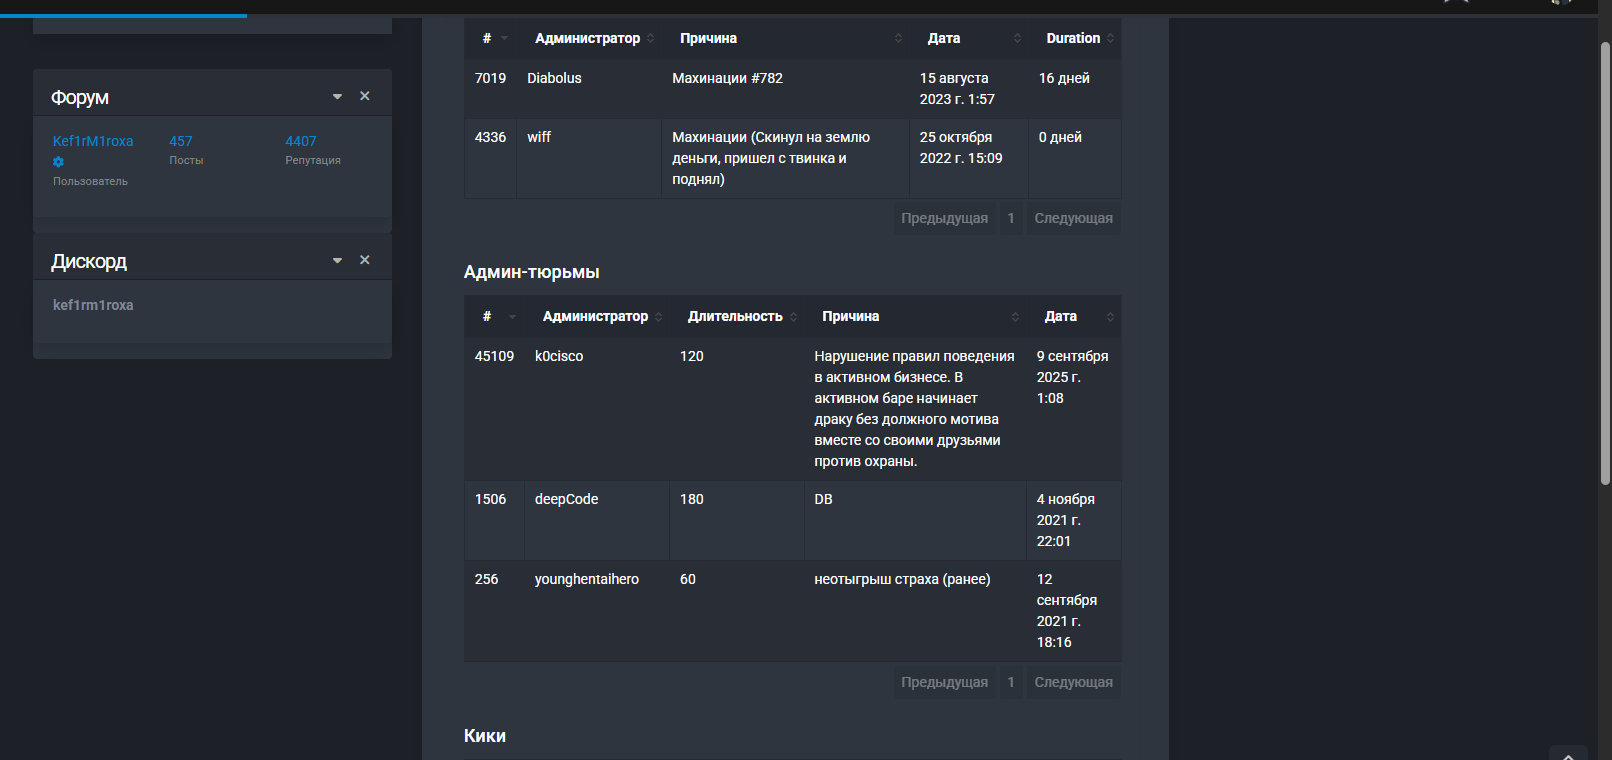Screen dimensions: 1612x760
Task: Click the gear icon under Kef1rM1roxa
Action: coord(58,162)
